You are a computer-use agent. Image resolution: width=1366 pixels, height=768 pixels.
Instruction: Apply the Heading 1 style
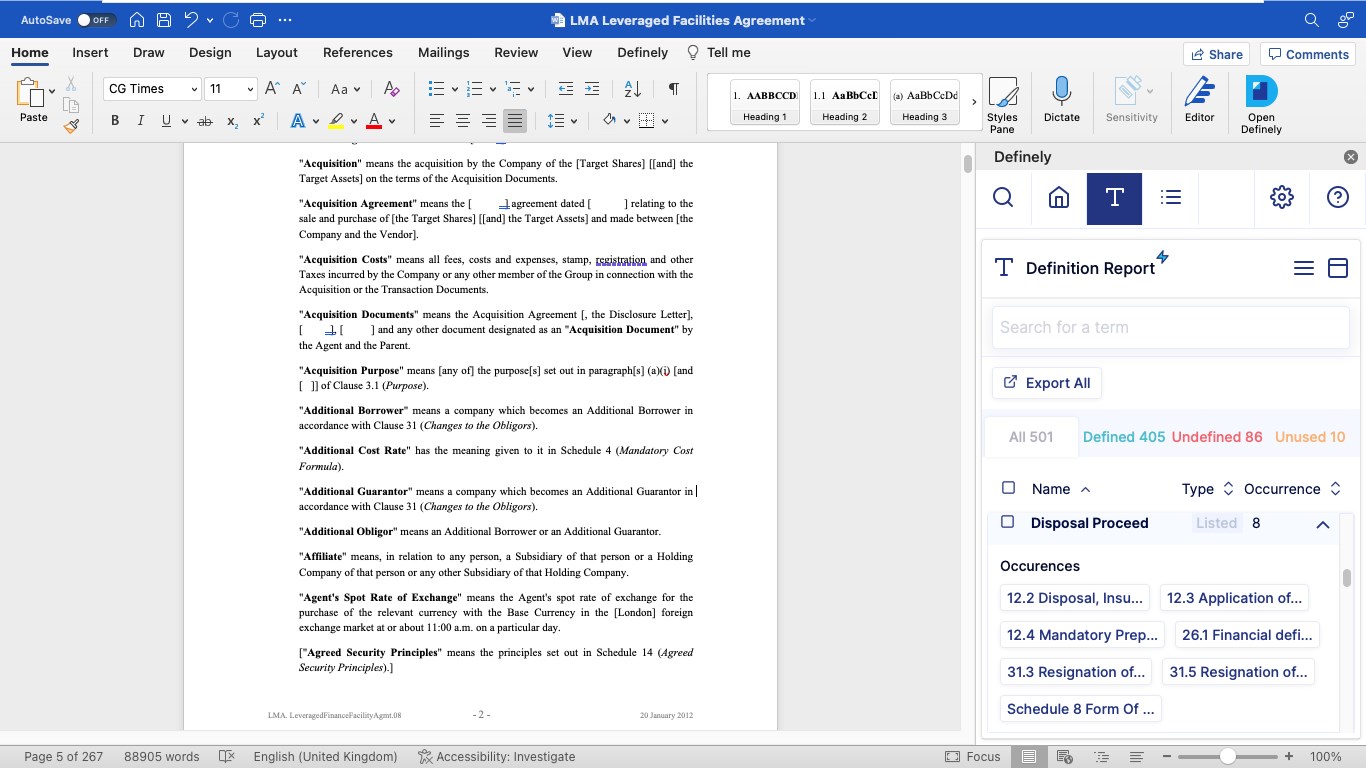coord(765,102)
